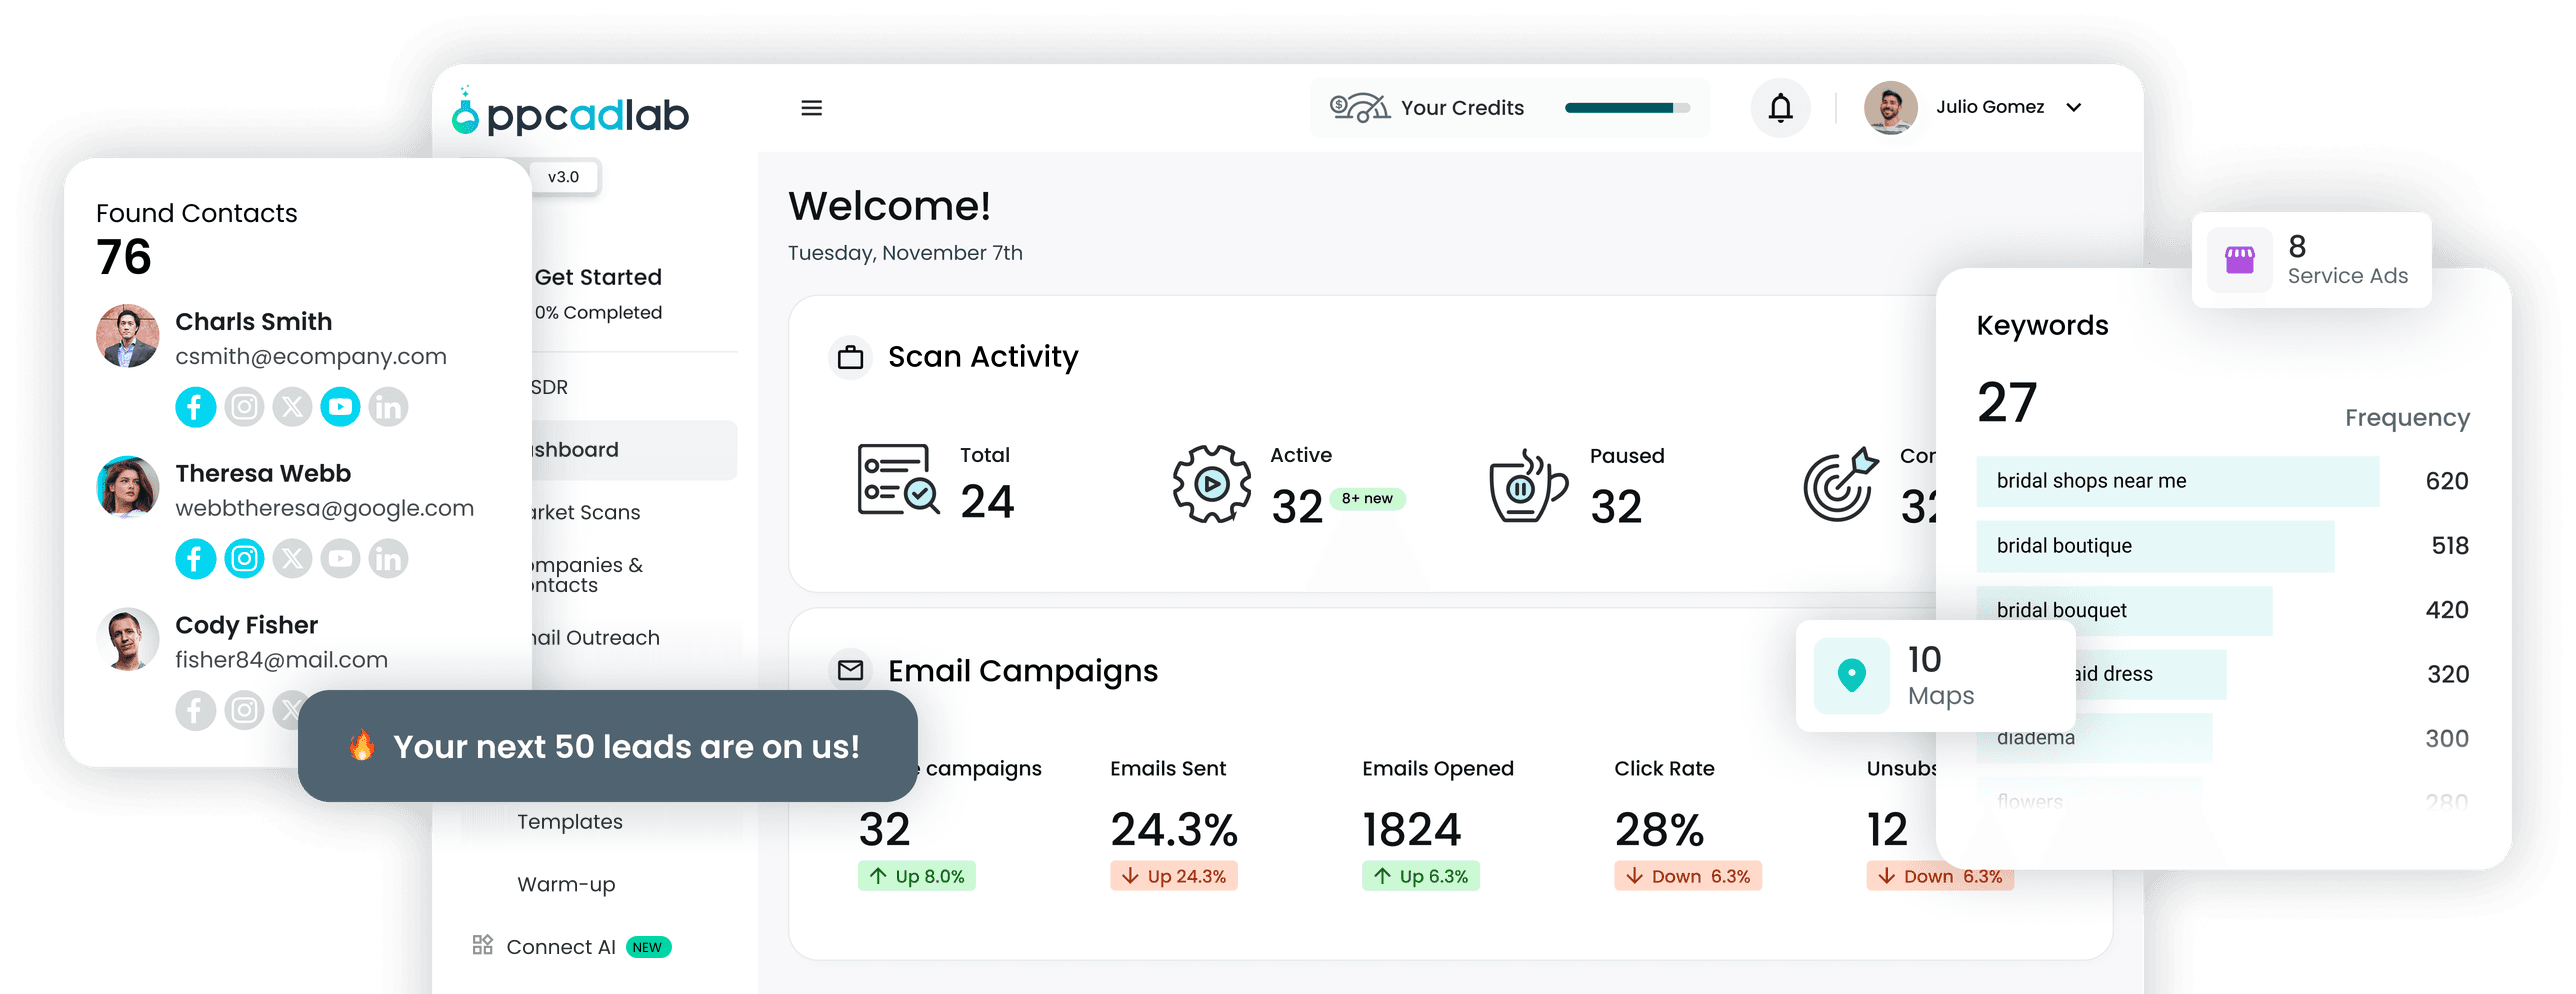
Task: Click the Scan Activity briefcase icon
Action: pos(850,357)
